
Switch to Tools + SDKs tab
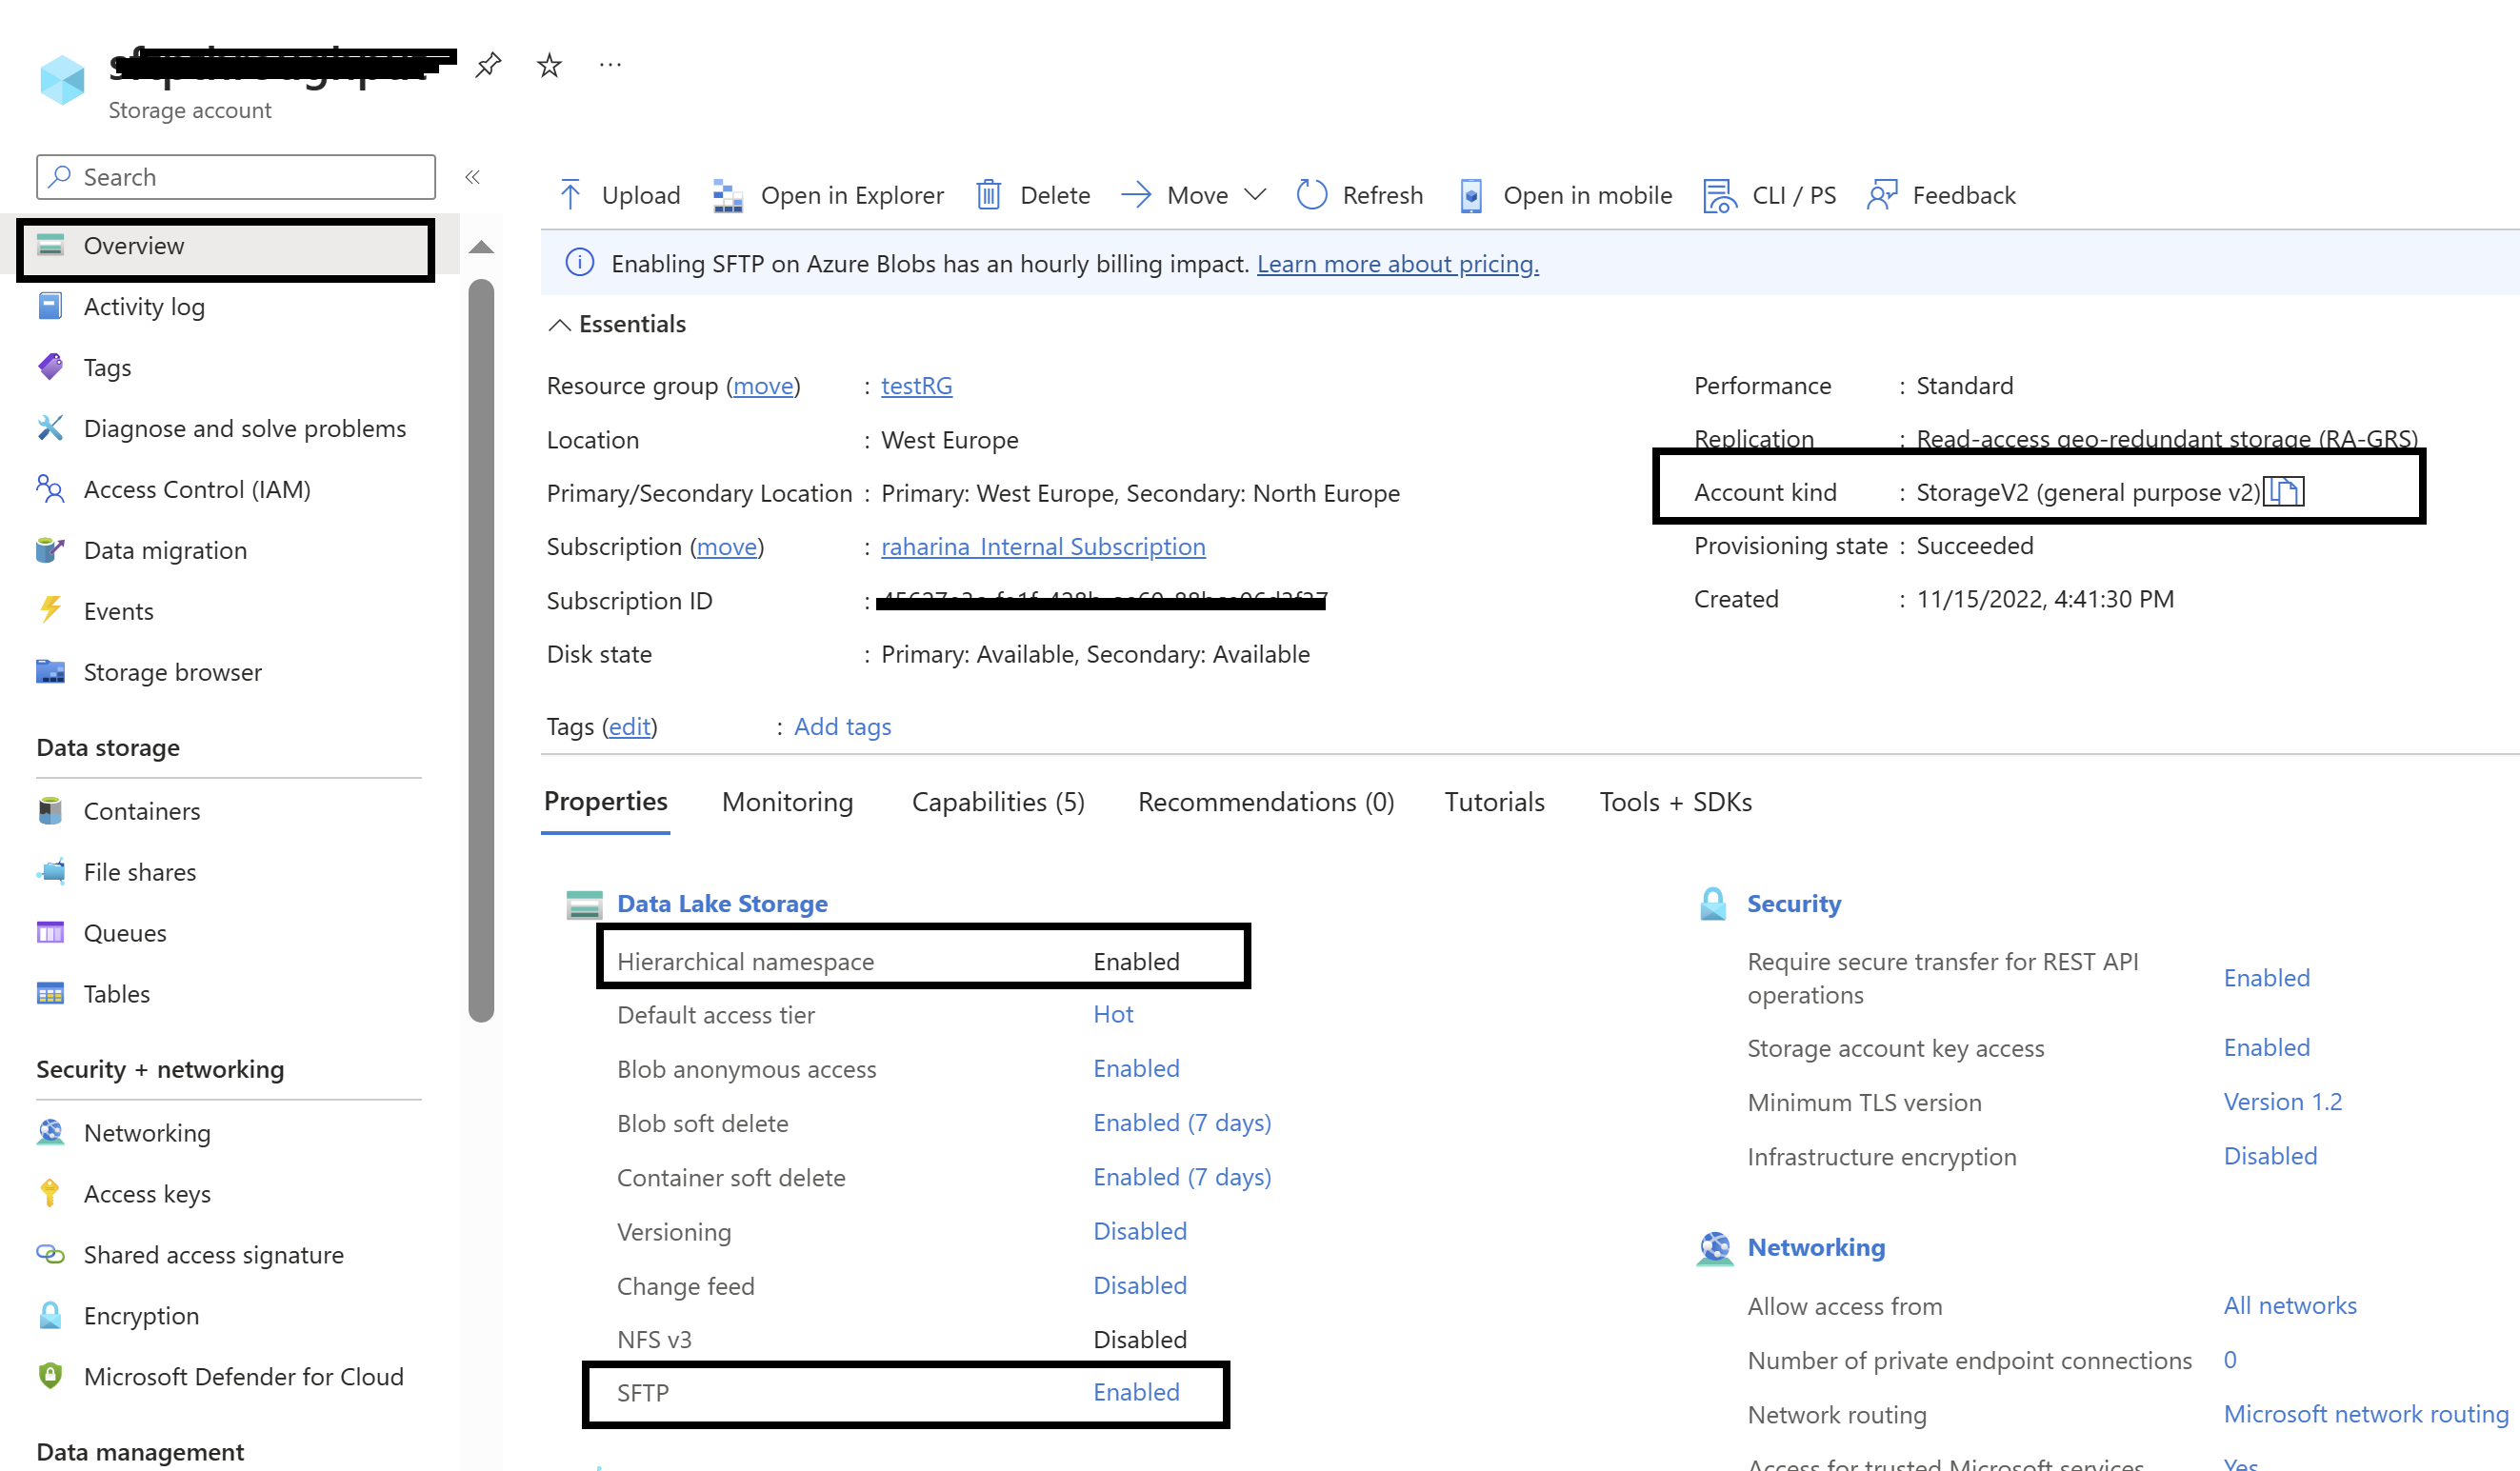pos(1676,802)
